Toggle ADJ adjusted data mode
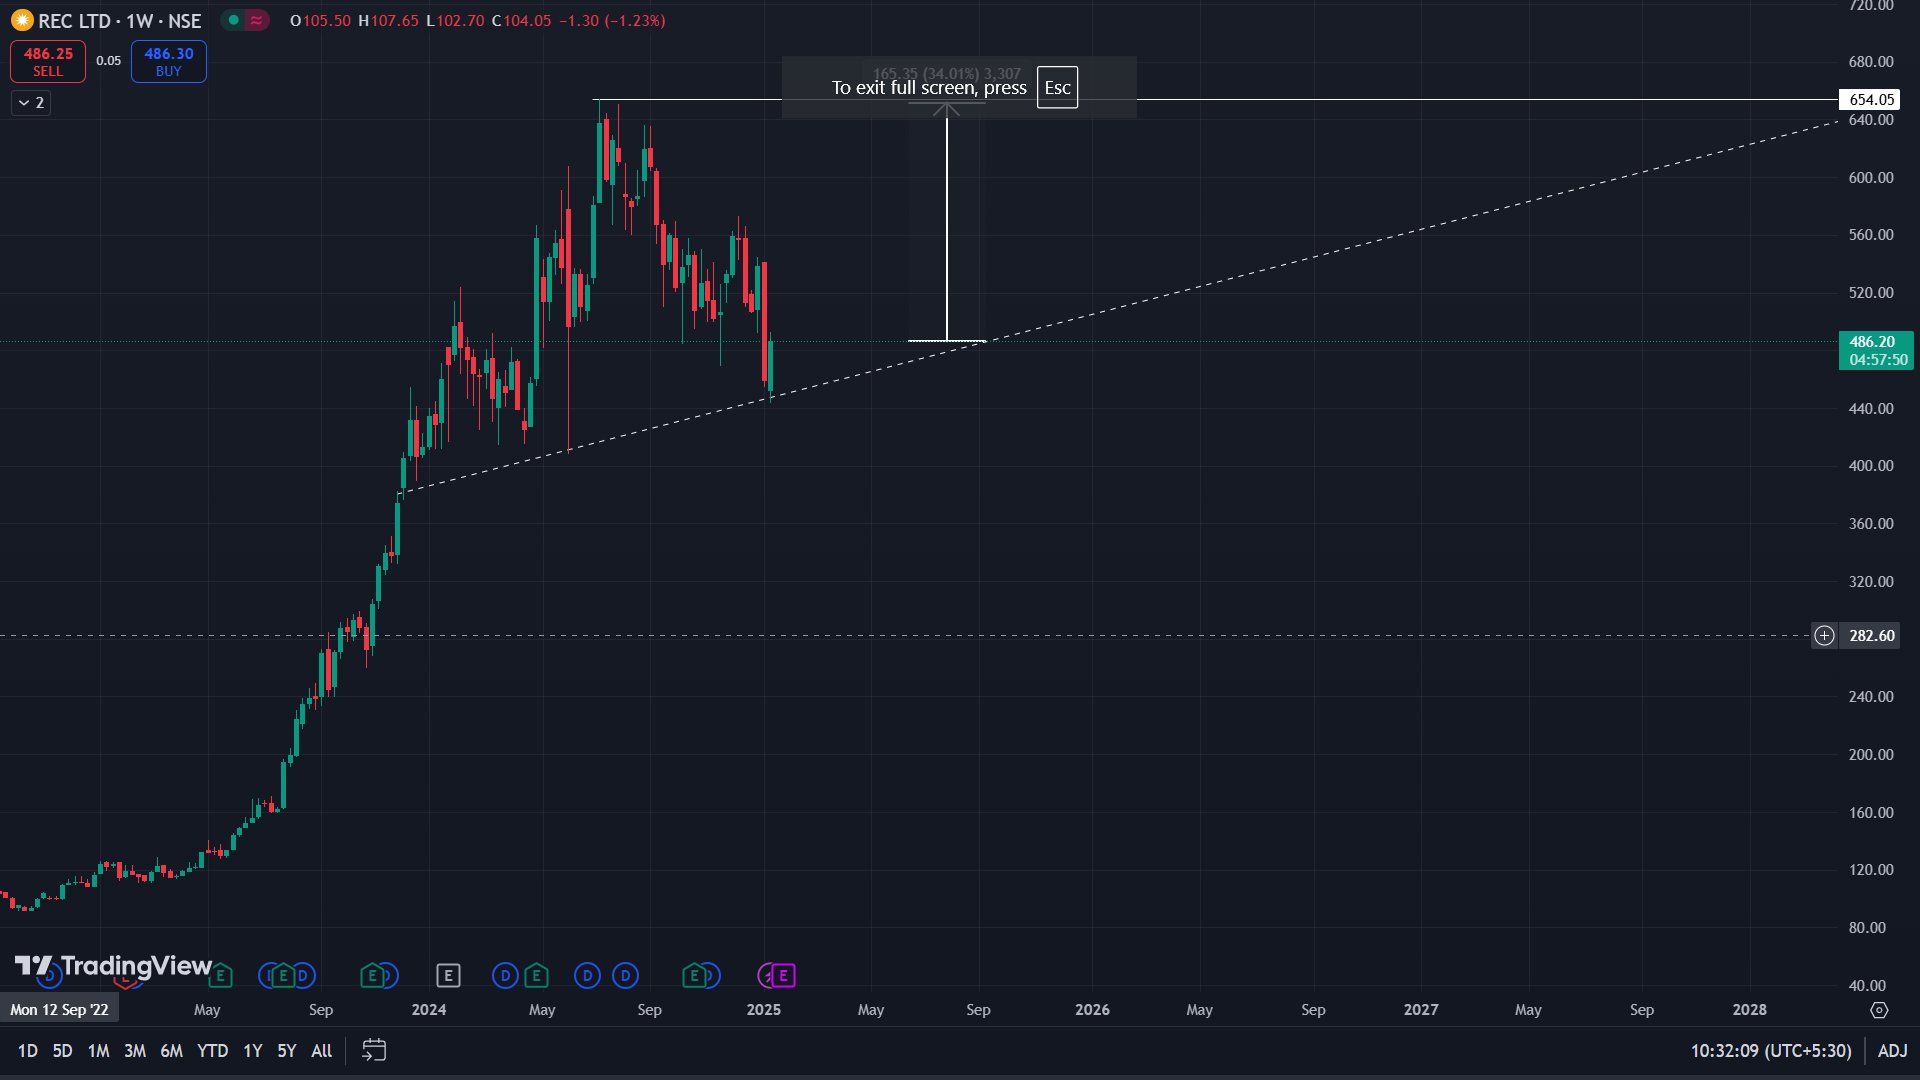Screen dimensions: 1920x1080 pos(1892,1050)
